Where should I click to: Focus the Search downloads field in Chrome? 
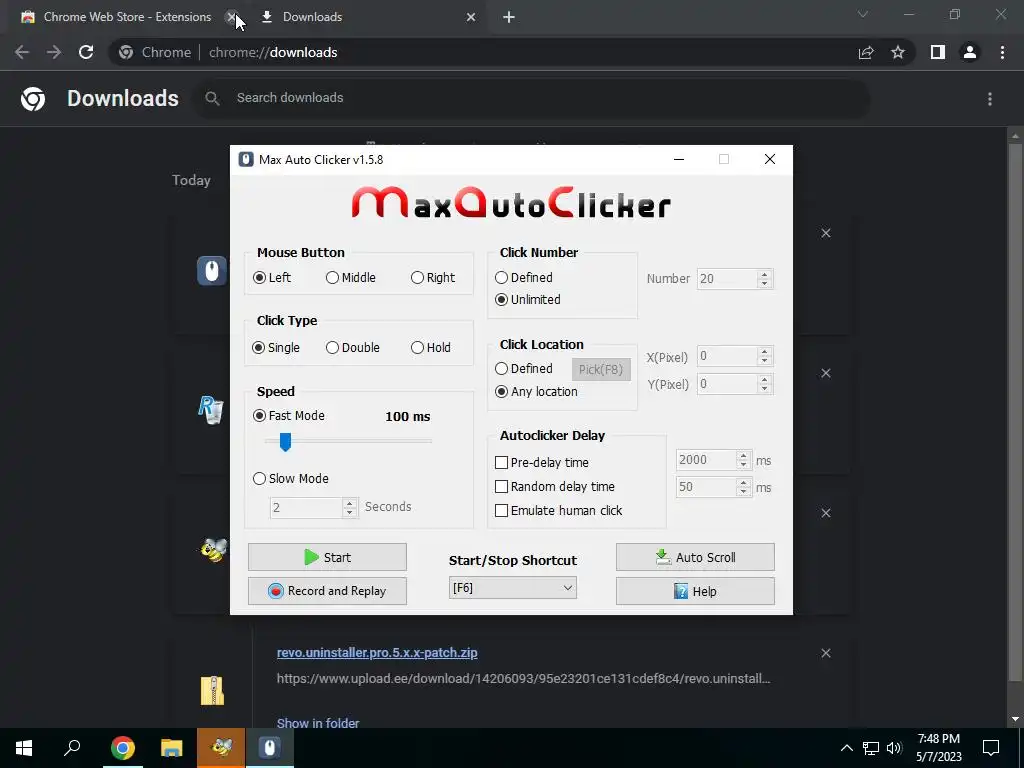[x=532, y=98]
